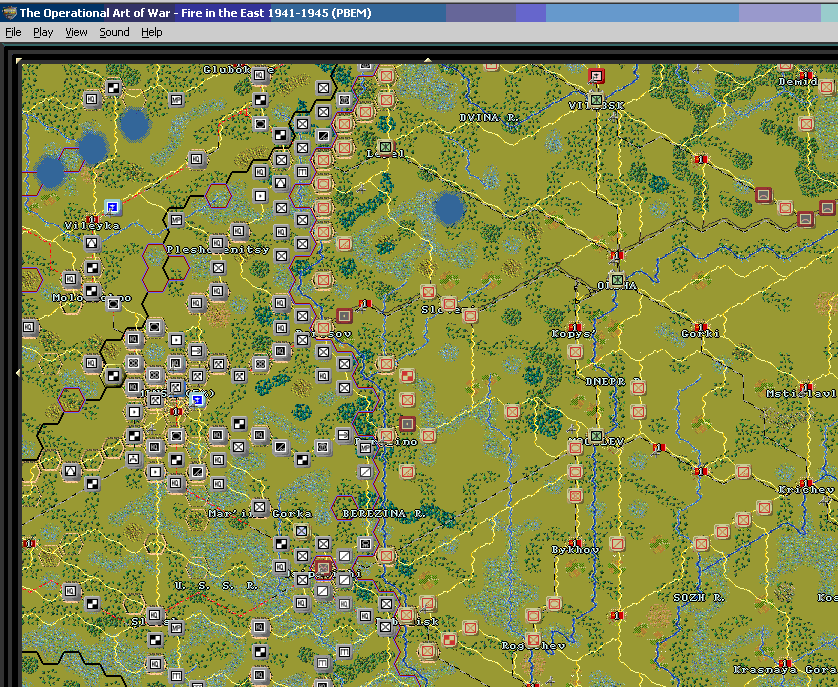Screen dimensions: 839x687
Task: Click the red objective flag at Demidov
Action: pos(806,75)
